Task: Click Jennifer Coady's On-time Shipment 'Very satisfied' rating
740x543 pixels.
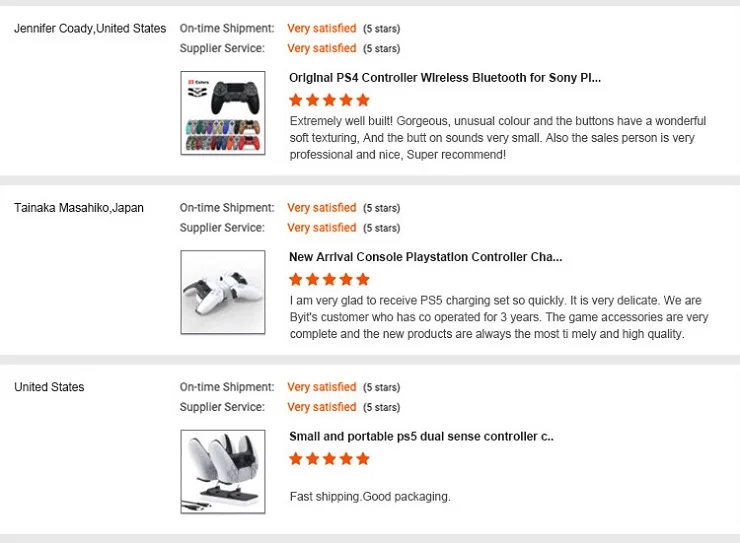Action: 321,28
